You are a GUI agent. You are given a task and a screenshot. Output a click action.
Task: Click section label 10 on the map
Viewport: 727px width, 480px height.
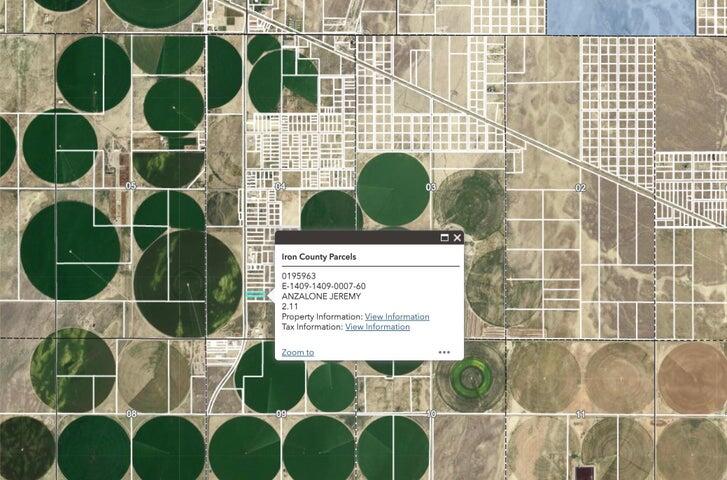coord(430,413)
